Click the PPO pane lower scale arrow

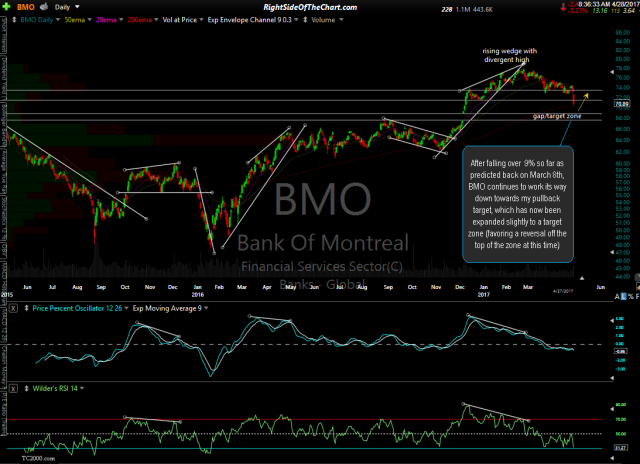tap(612, 378)
